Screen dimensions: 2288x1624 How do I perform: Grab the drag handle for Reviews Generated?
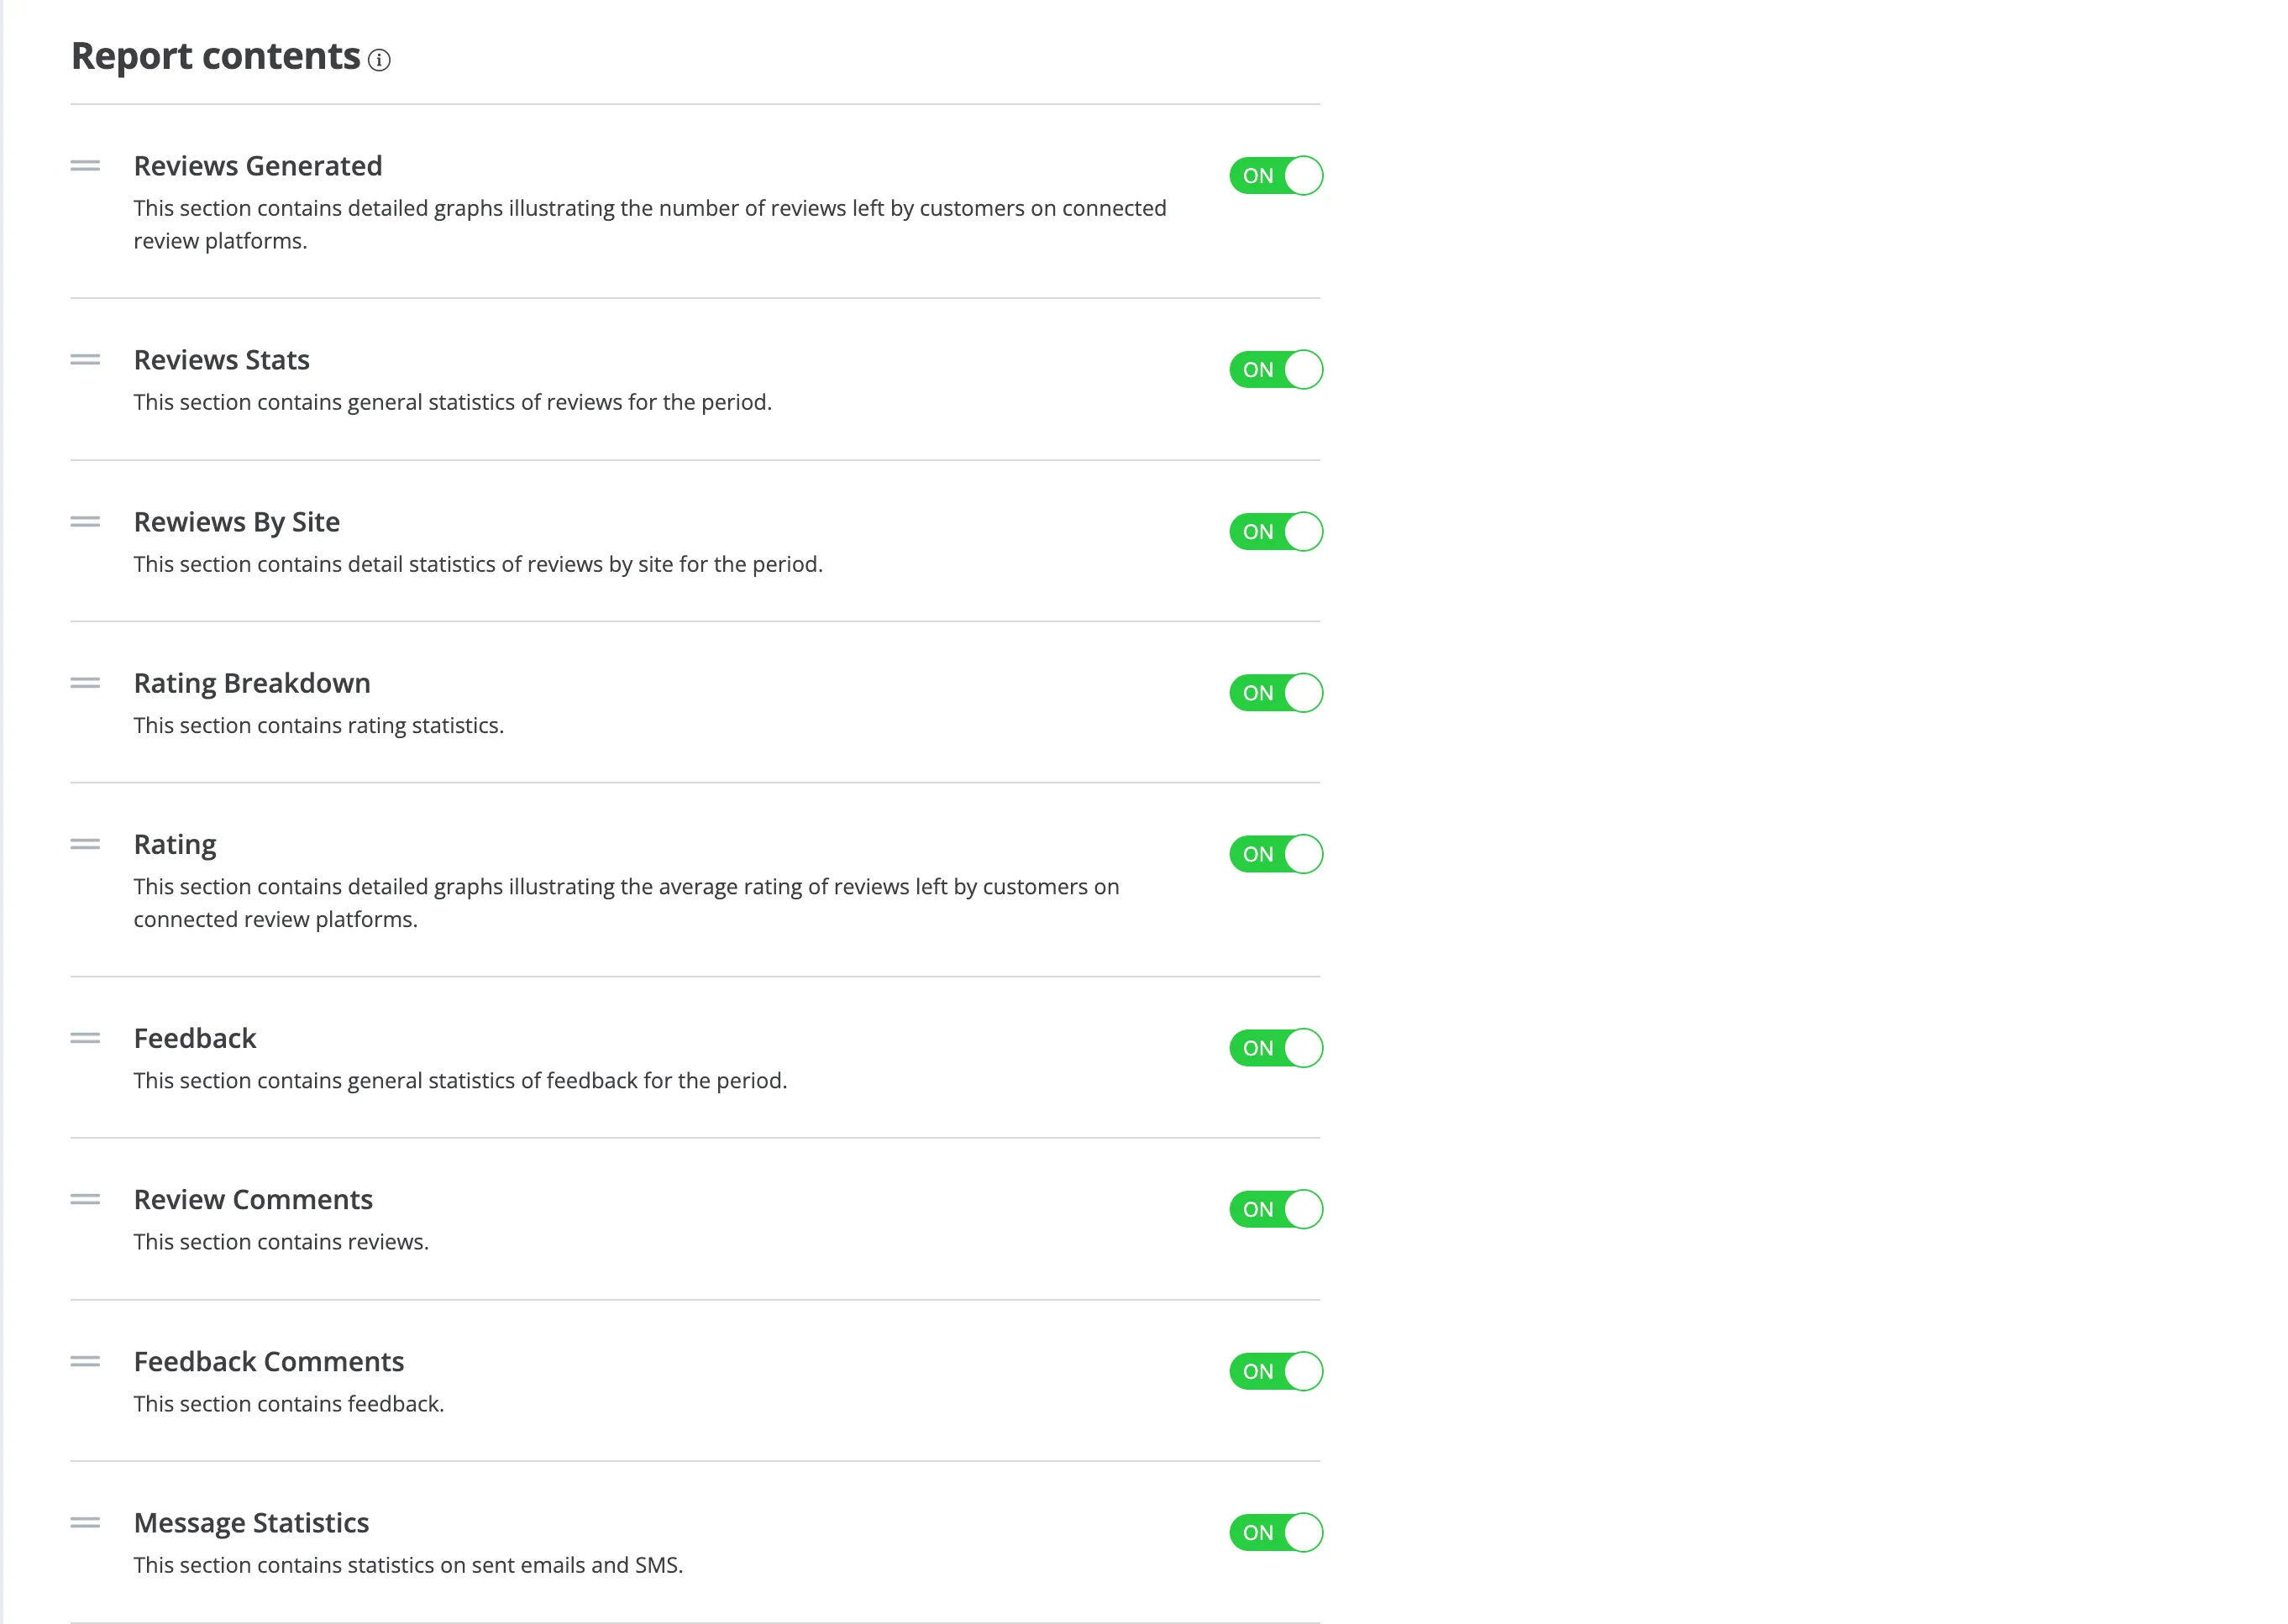tap(85, 166)
